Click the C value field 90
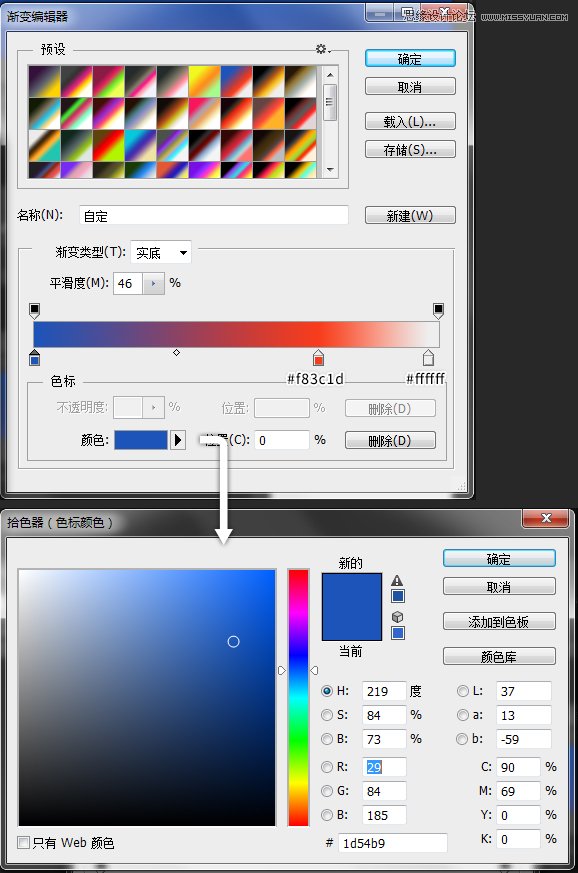This screenshot has height=873, width=578. (x=518, y=767)
